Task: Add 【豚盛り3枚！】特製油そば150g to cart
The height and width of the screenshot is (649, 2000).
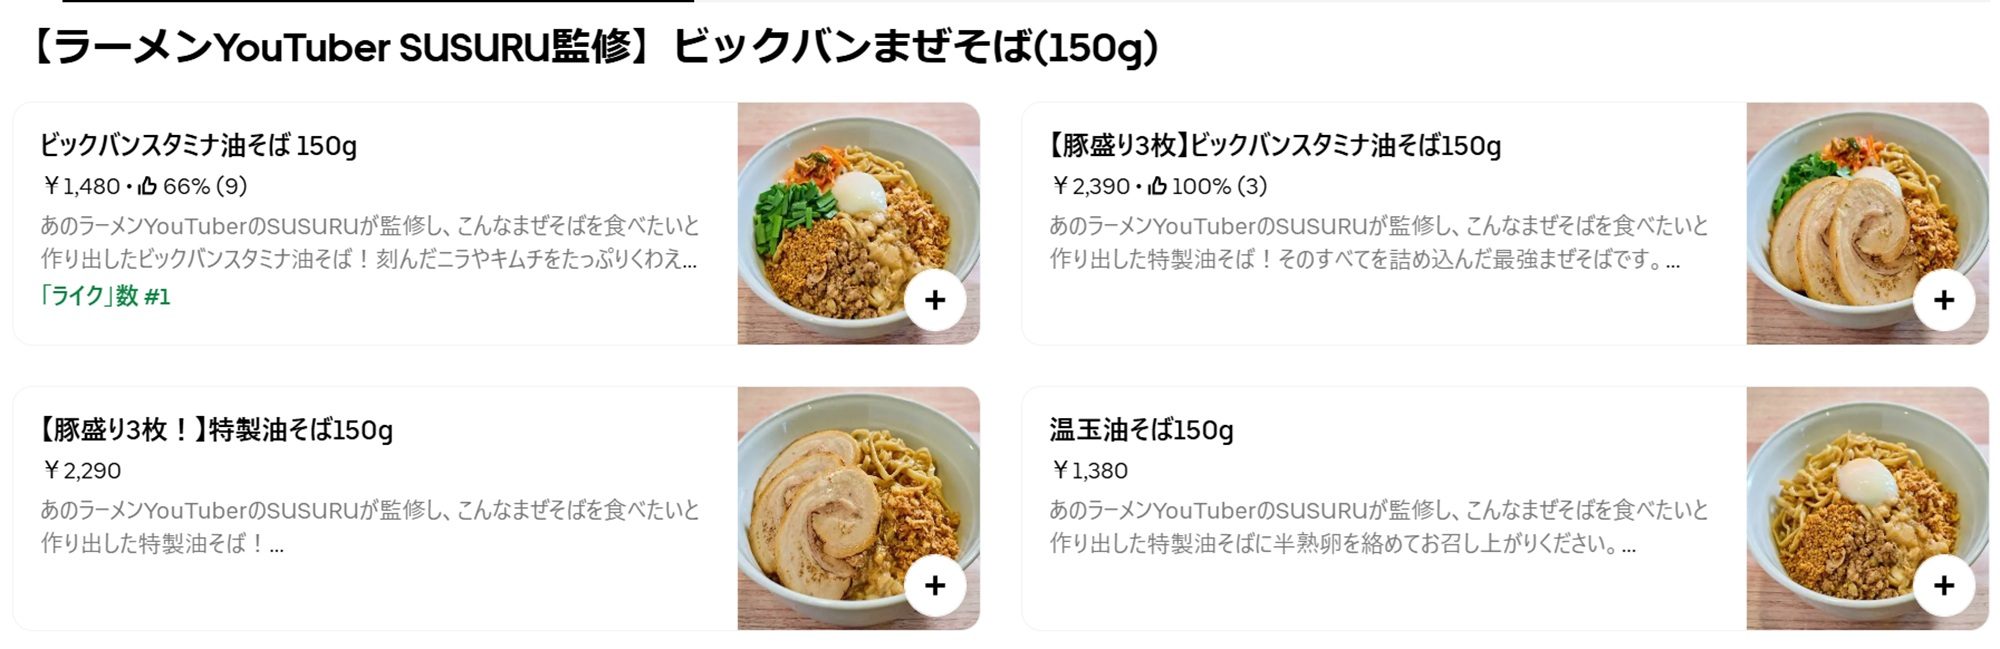Action: (x=934, y=585)
